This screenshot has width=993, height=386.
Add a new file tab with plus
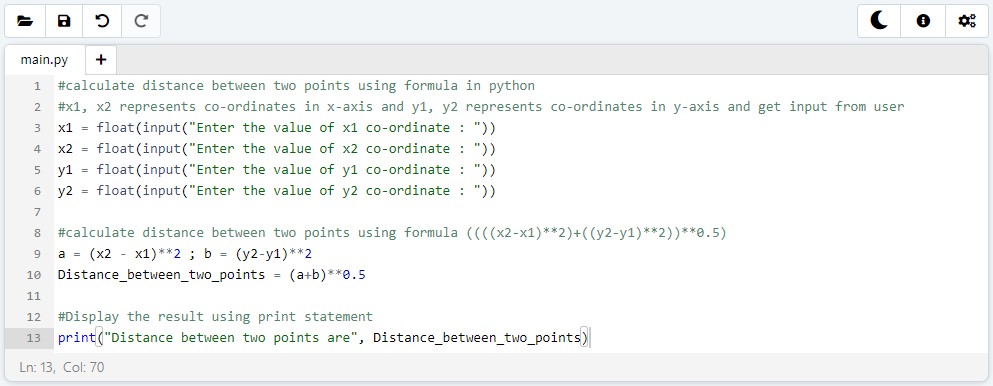tap(101, 60)
